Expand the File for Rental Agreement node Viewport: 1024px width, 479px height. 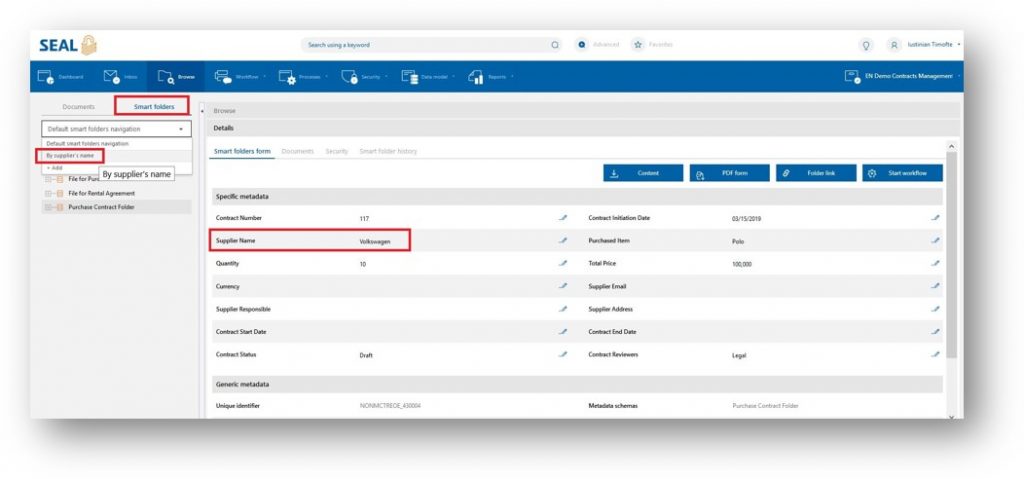coord(47,193)
